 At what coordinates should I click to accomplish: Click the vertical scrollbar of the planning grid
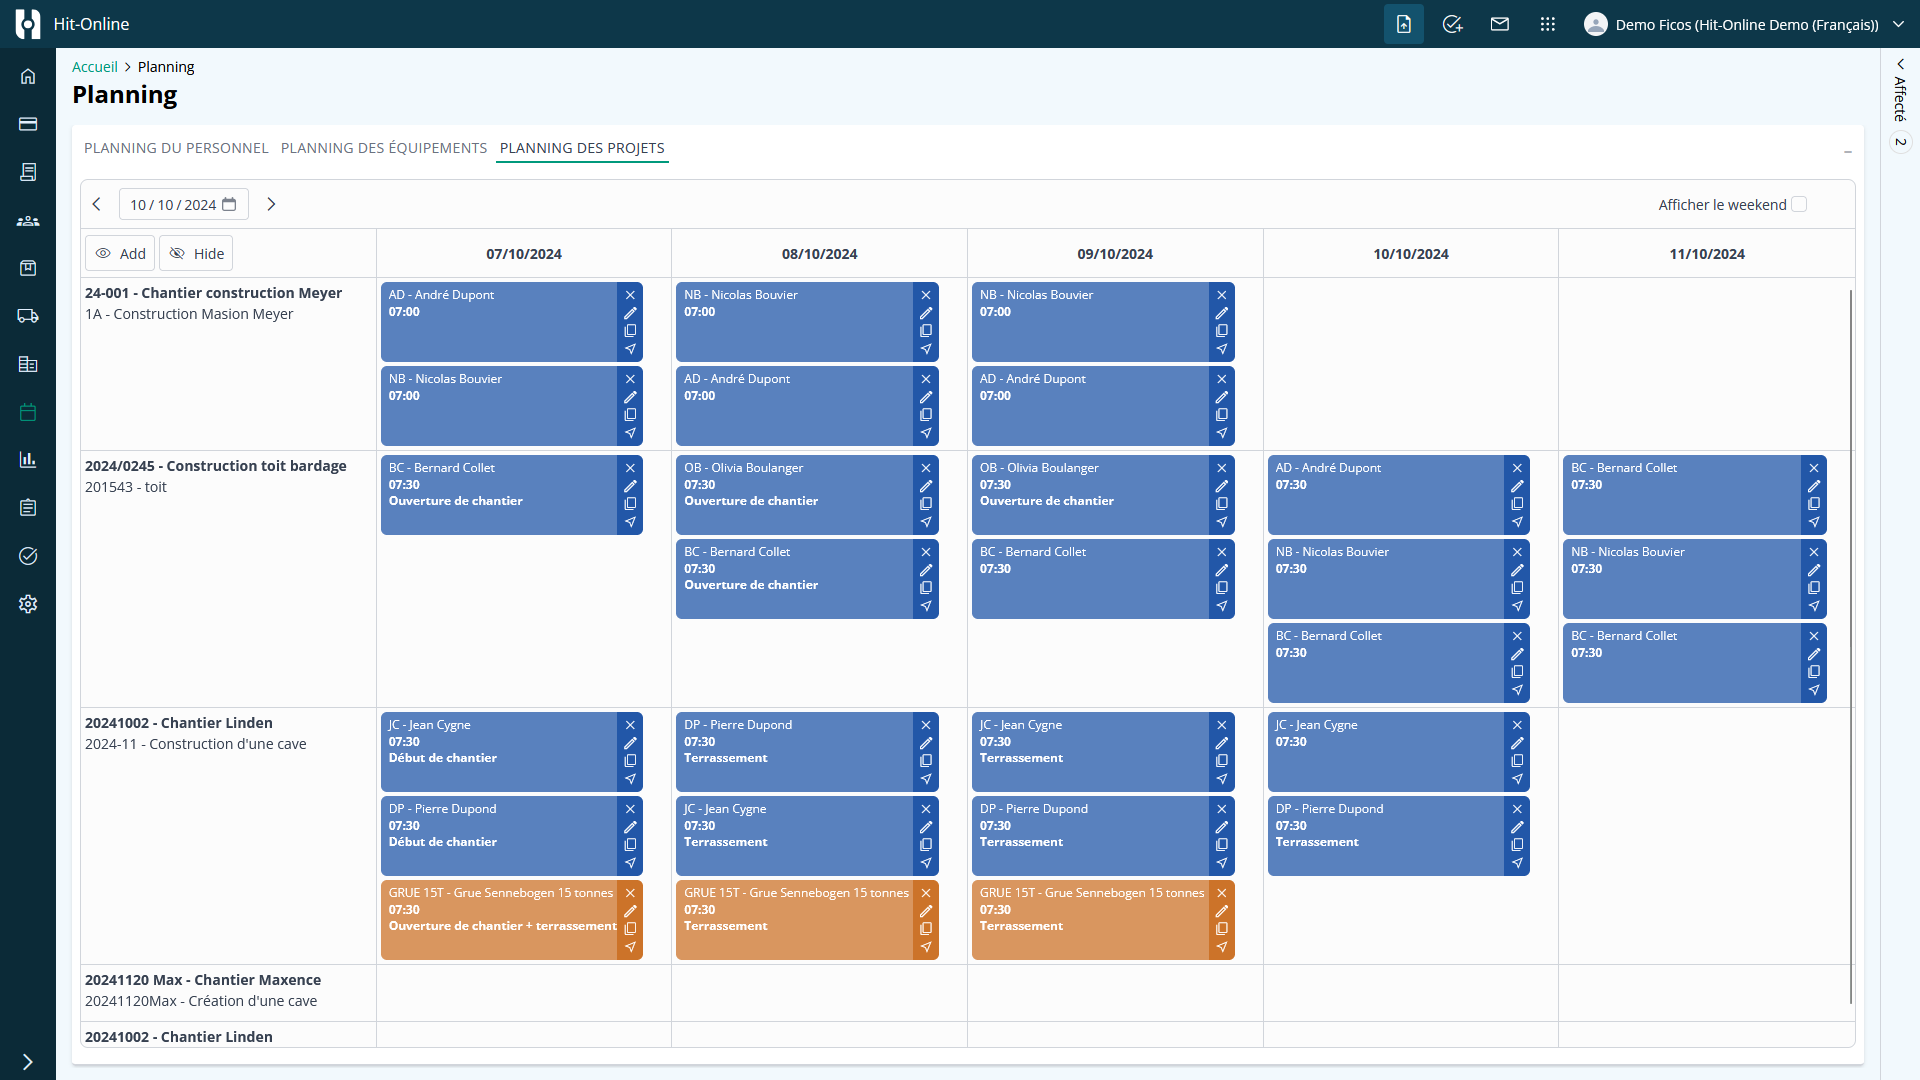click(x=1851, y=646)
